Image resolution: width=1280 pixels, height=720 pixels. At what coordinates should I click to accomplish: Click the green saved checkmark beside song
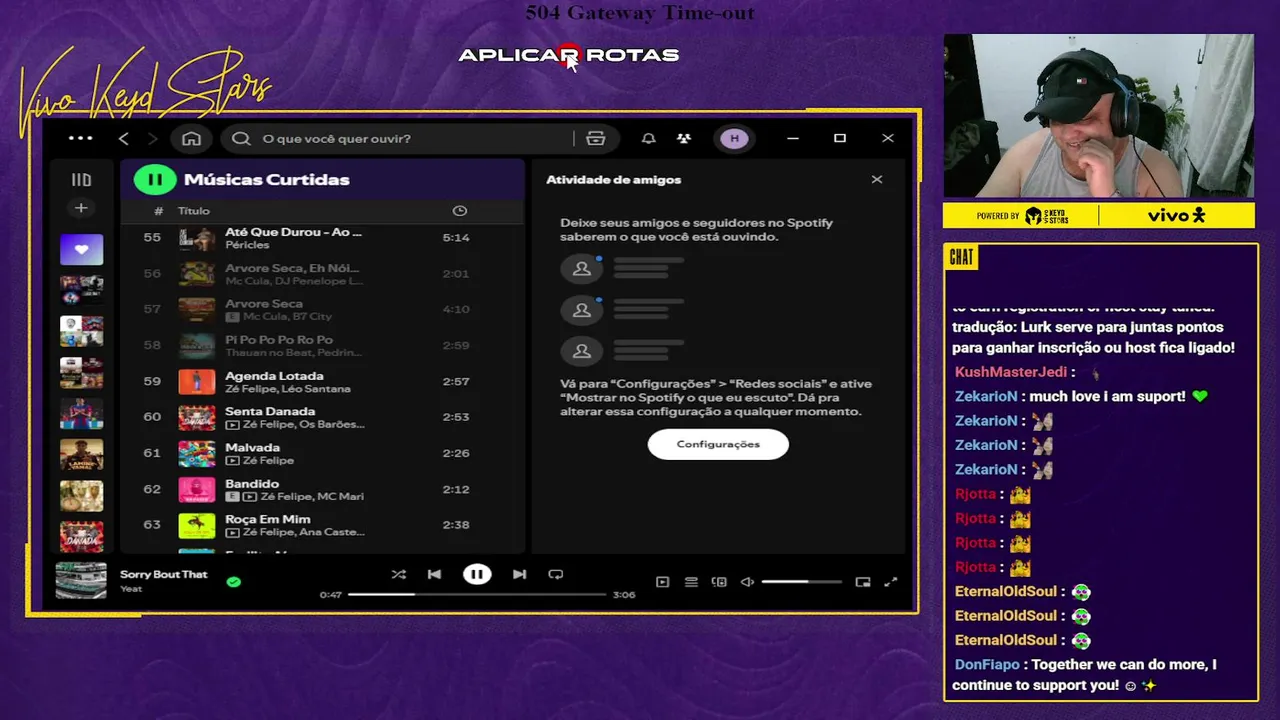[233, 581]
